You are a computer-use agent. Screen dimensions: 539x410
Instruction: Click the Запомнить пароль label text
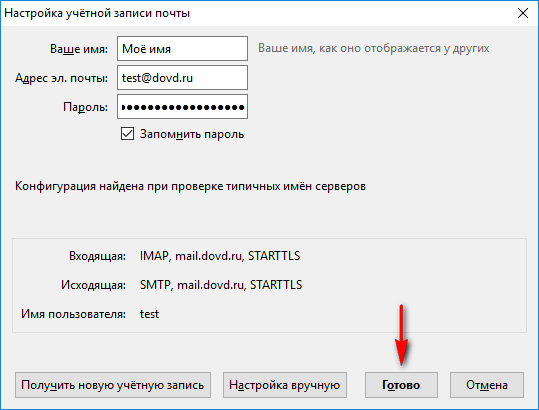(x=192, y=134)
